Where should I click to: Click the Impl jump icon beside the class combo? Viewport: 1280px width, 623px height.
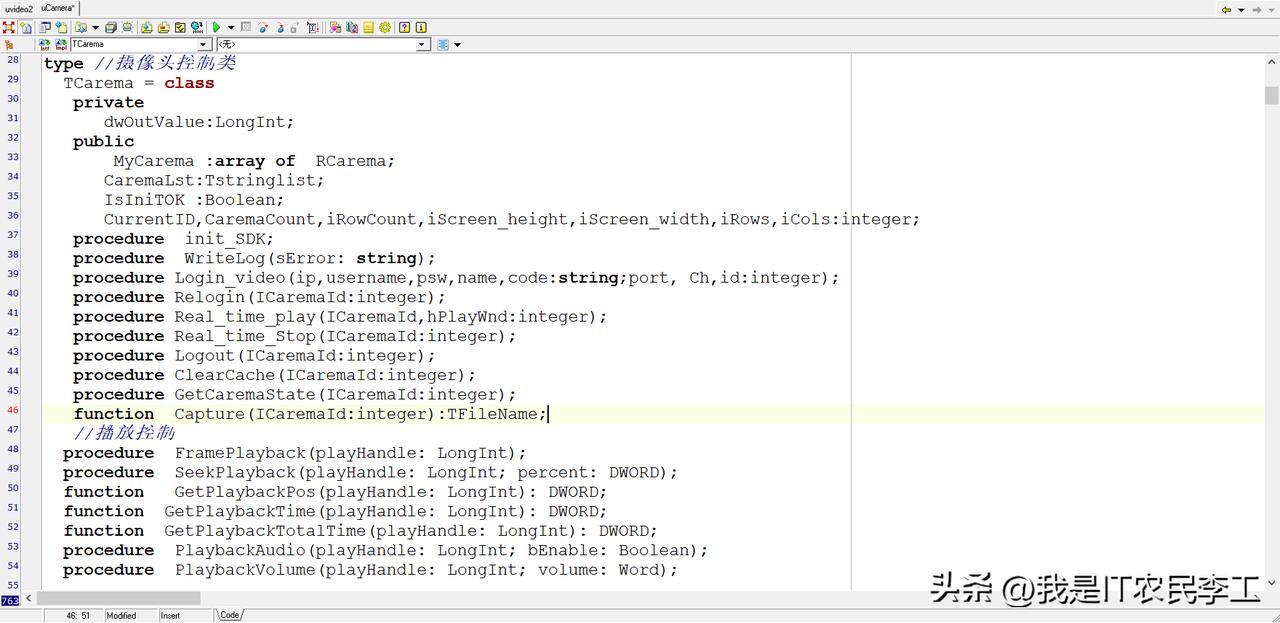pyautogui.click(x=61, y=45)
